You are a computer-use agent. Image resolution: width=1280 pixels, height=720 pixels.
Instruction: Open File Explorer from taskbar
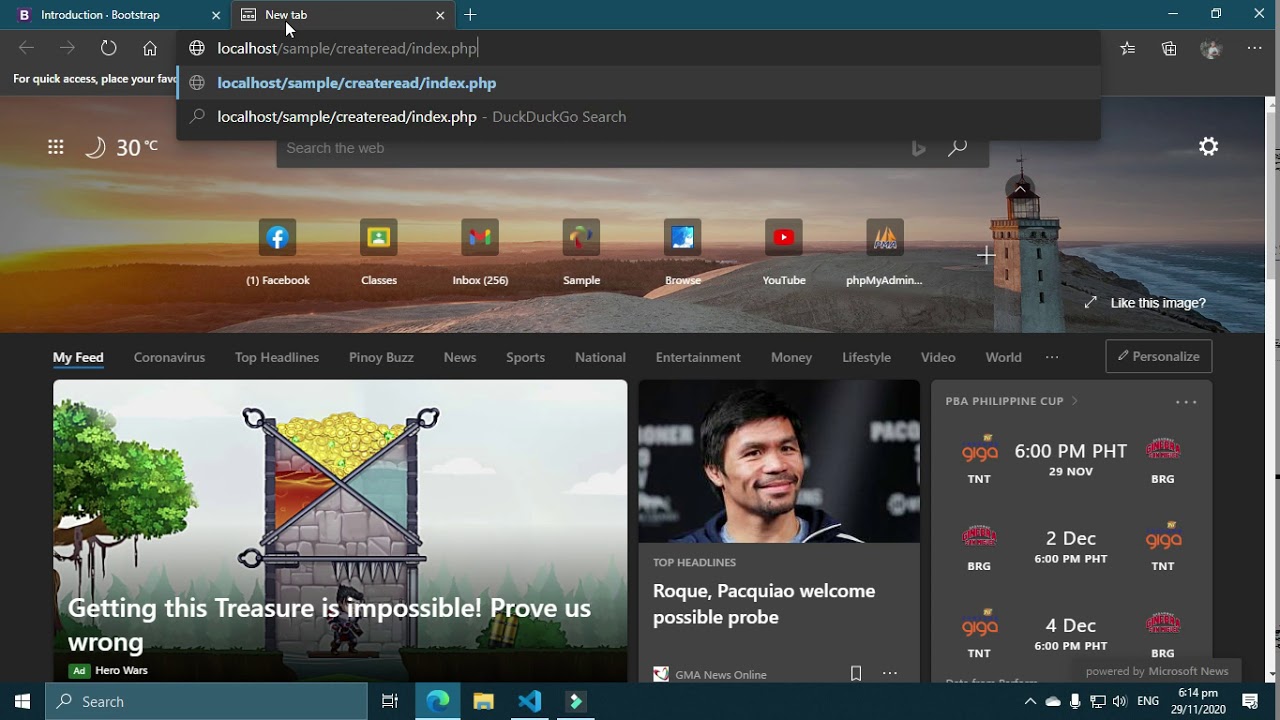pos(484,701)
